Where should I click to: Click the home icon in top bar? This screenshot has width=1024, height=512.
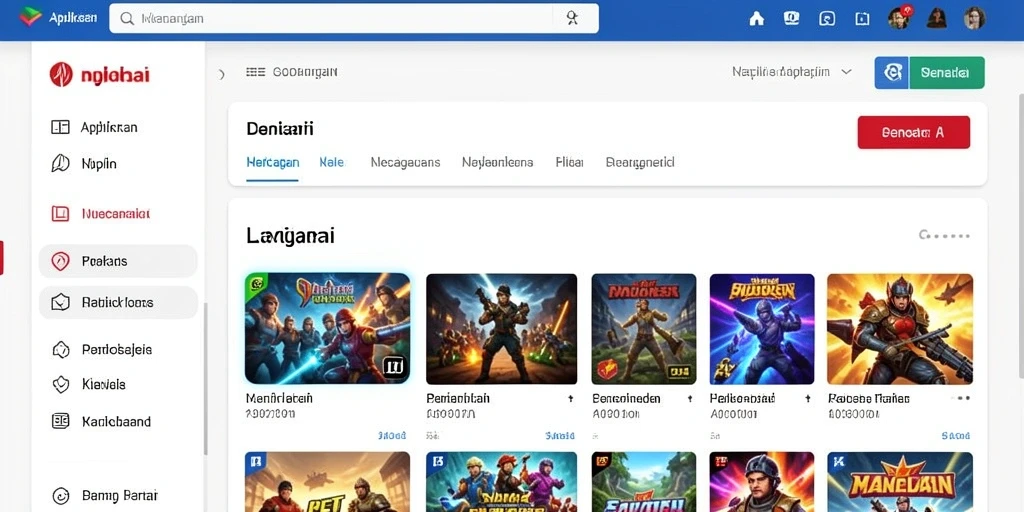pyautogui.click(x=756, y=18)
